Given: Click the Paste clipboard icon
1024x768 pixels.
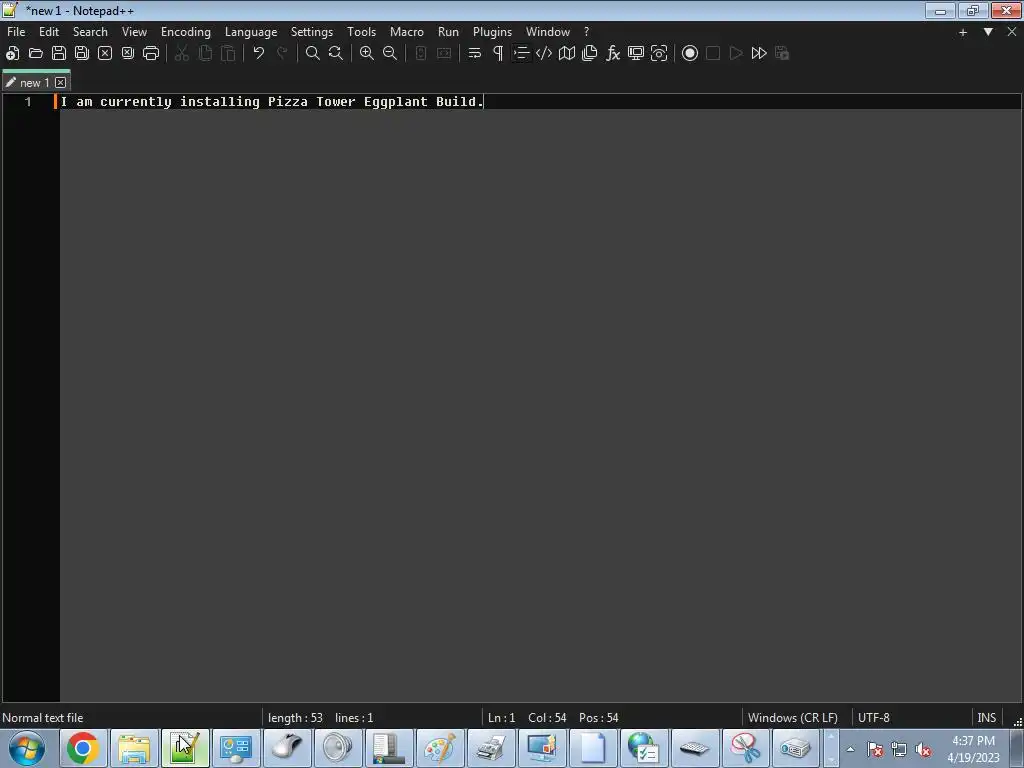Looking at the screenshot, I should [x=228, y=54].
